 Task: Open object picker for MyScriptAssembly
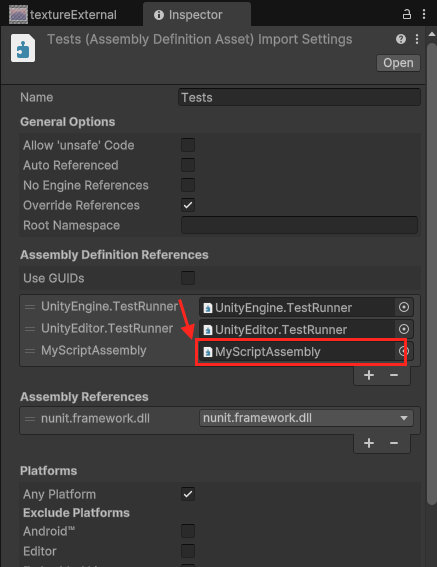(404, 351)
